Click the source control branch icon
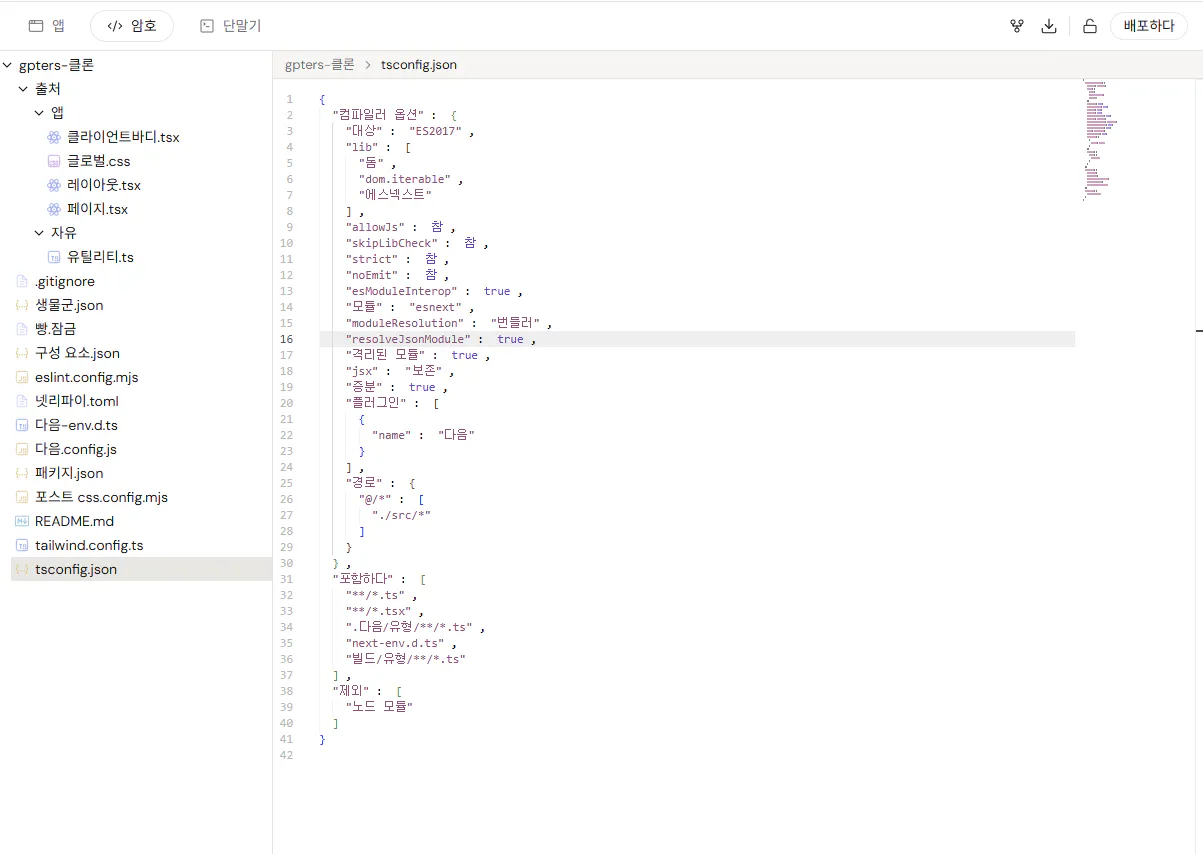Image resolution: width=1203 pixels, height=854 pixels. [1017, 26]
